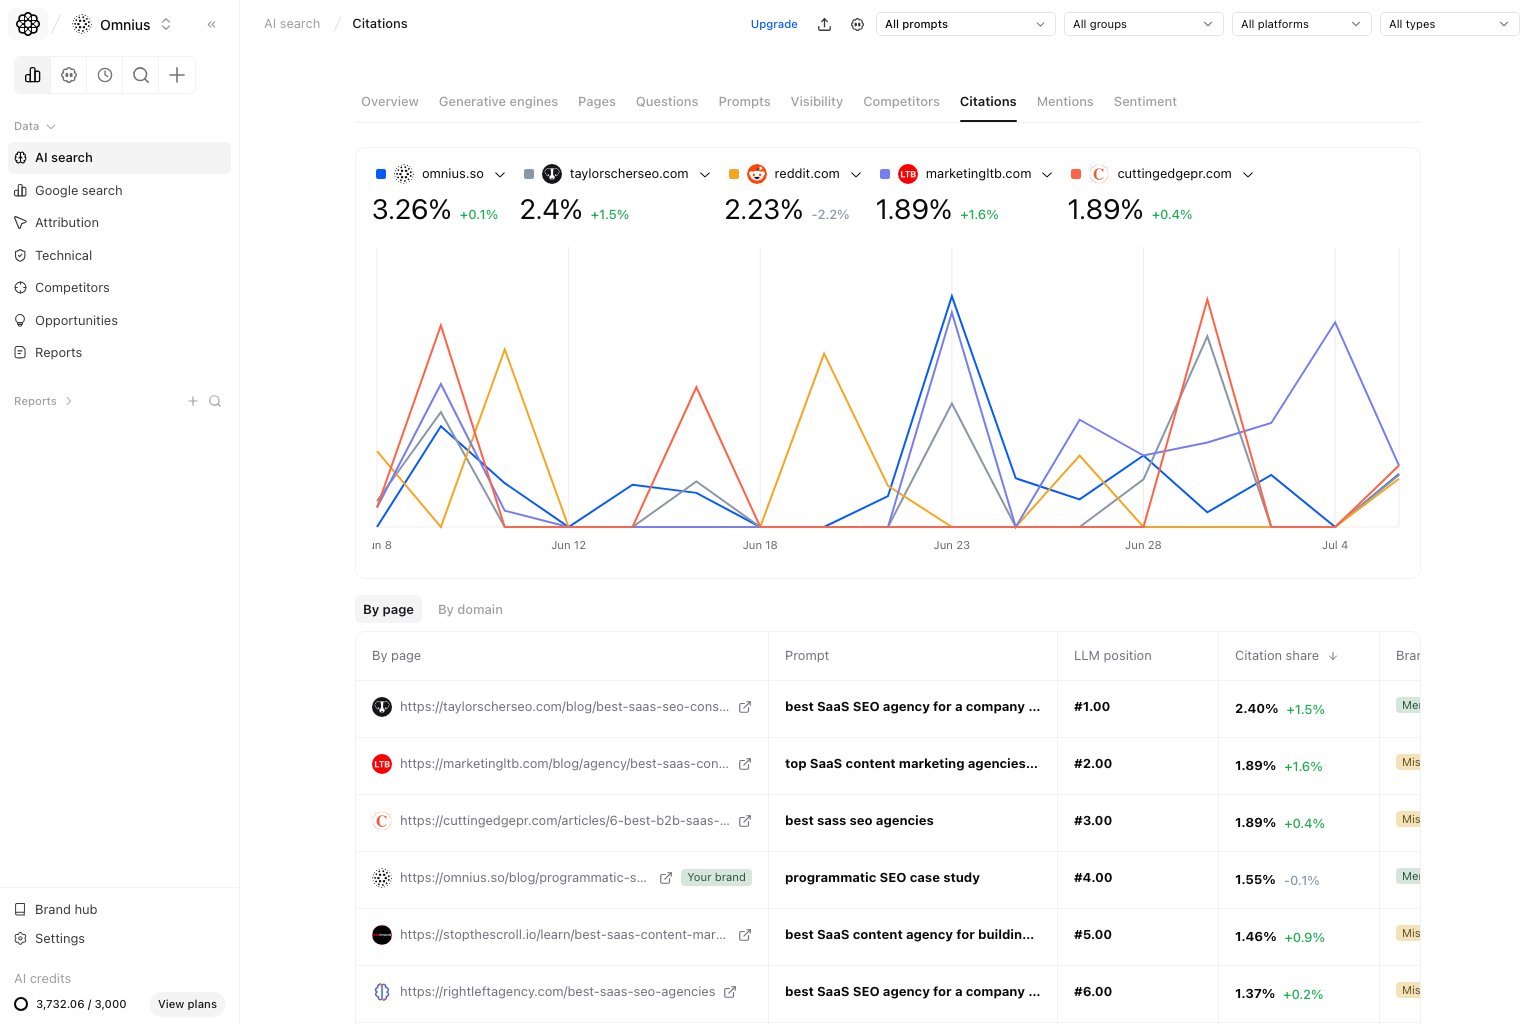This screenshot has width=1536, height=1024.
Task: Open the Omnius workspace switcher
Action: click(x=123, y=24)
